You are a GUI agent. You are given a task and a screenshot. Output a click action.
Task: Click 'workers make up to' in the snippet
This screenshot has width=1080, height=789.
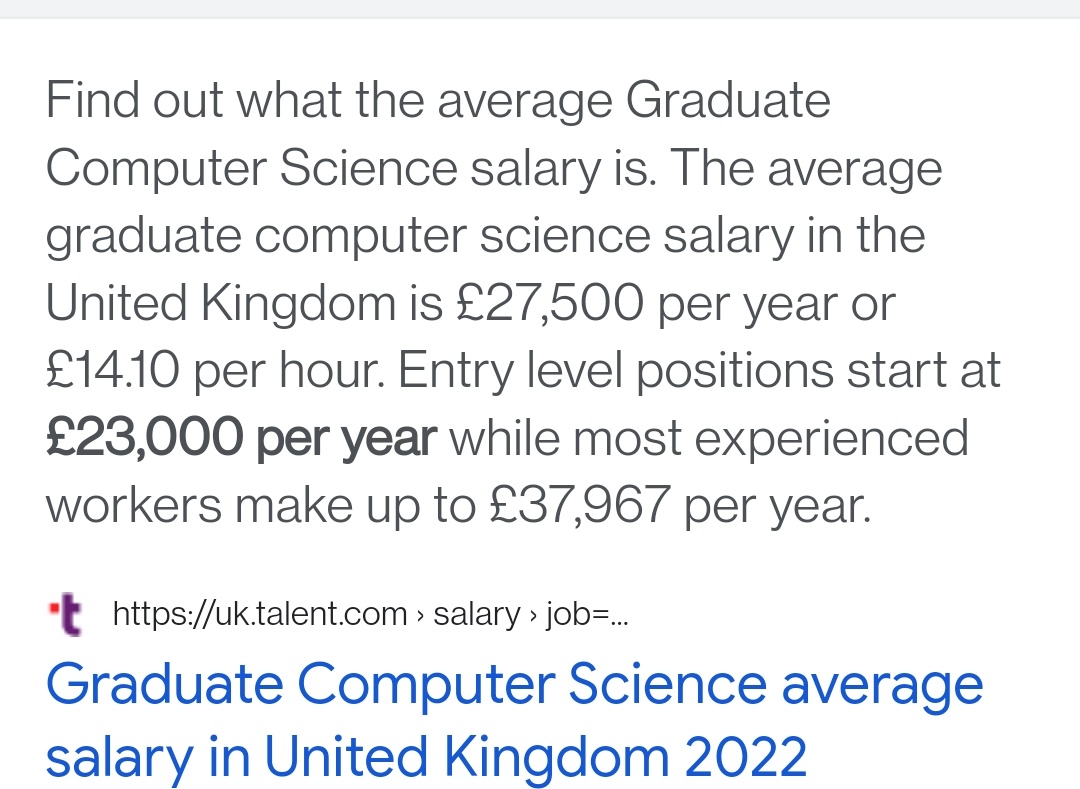260,506
